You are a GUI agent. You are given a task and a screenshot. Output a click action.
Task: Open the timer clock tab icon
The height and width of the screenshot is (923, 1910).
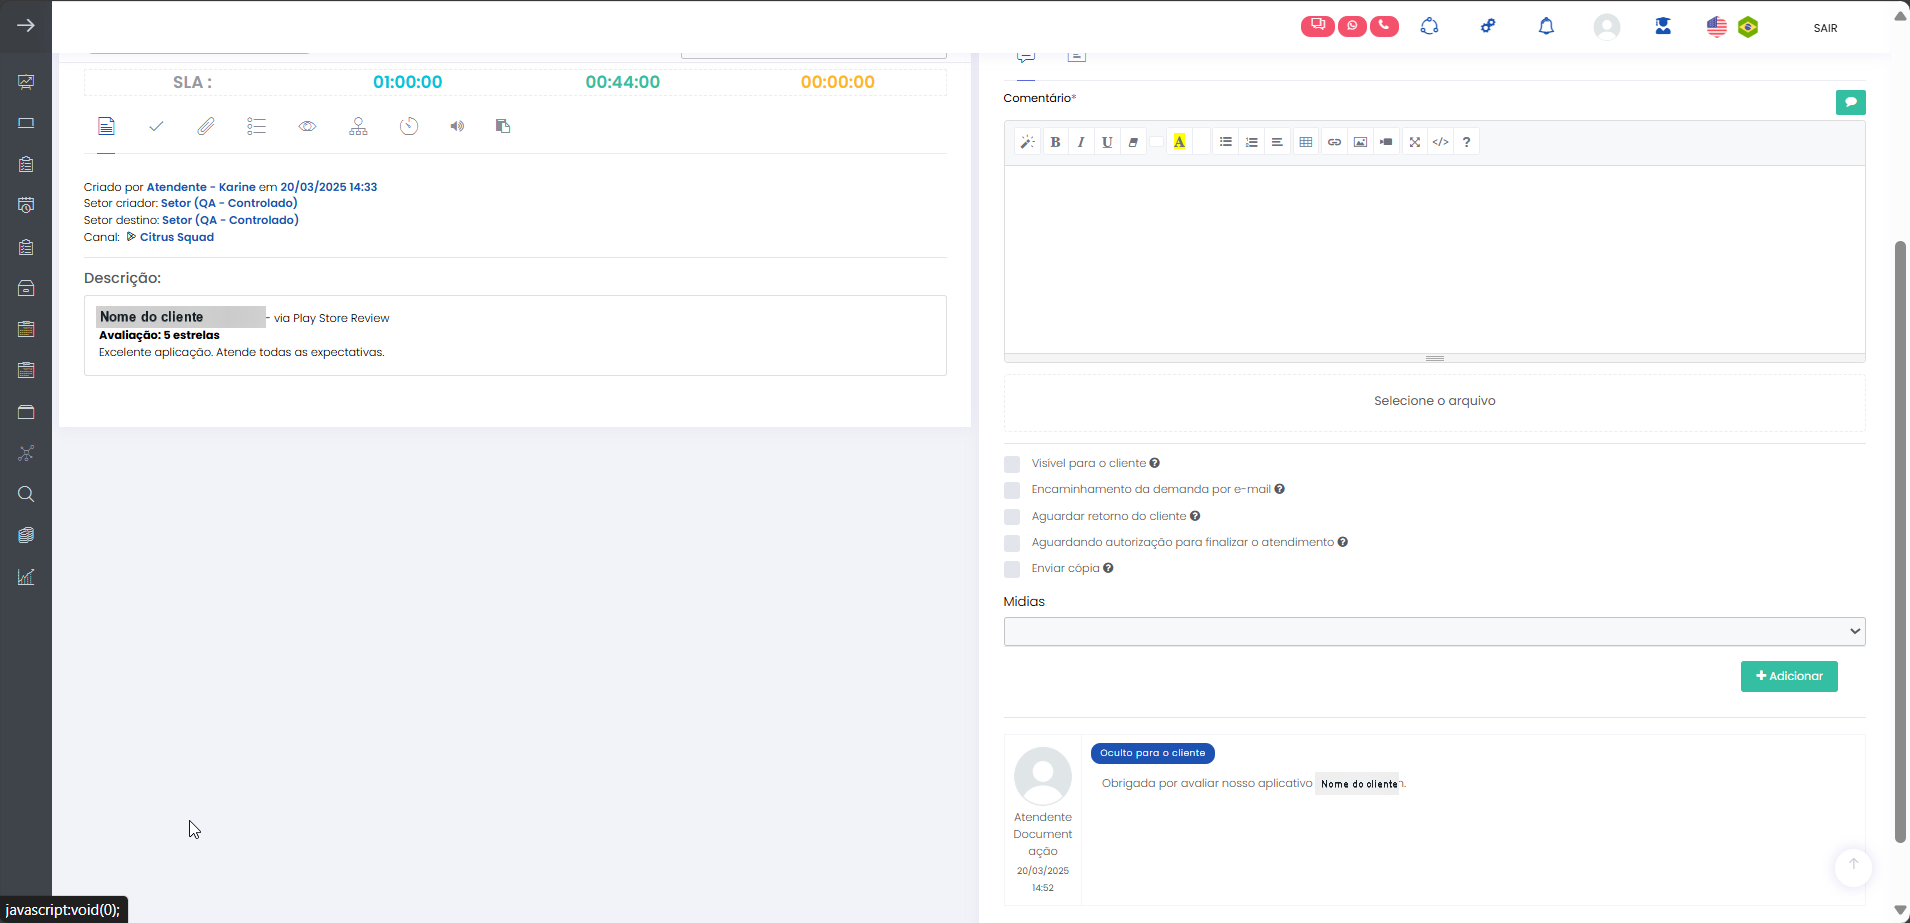(x=409, y=126)
